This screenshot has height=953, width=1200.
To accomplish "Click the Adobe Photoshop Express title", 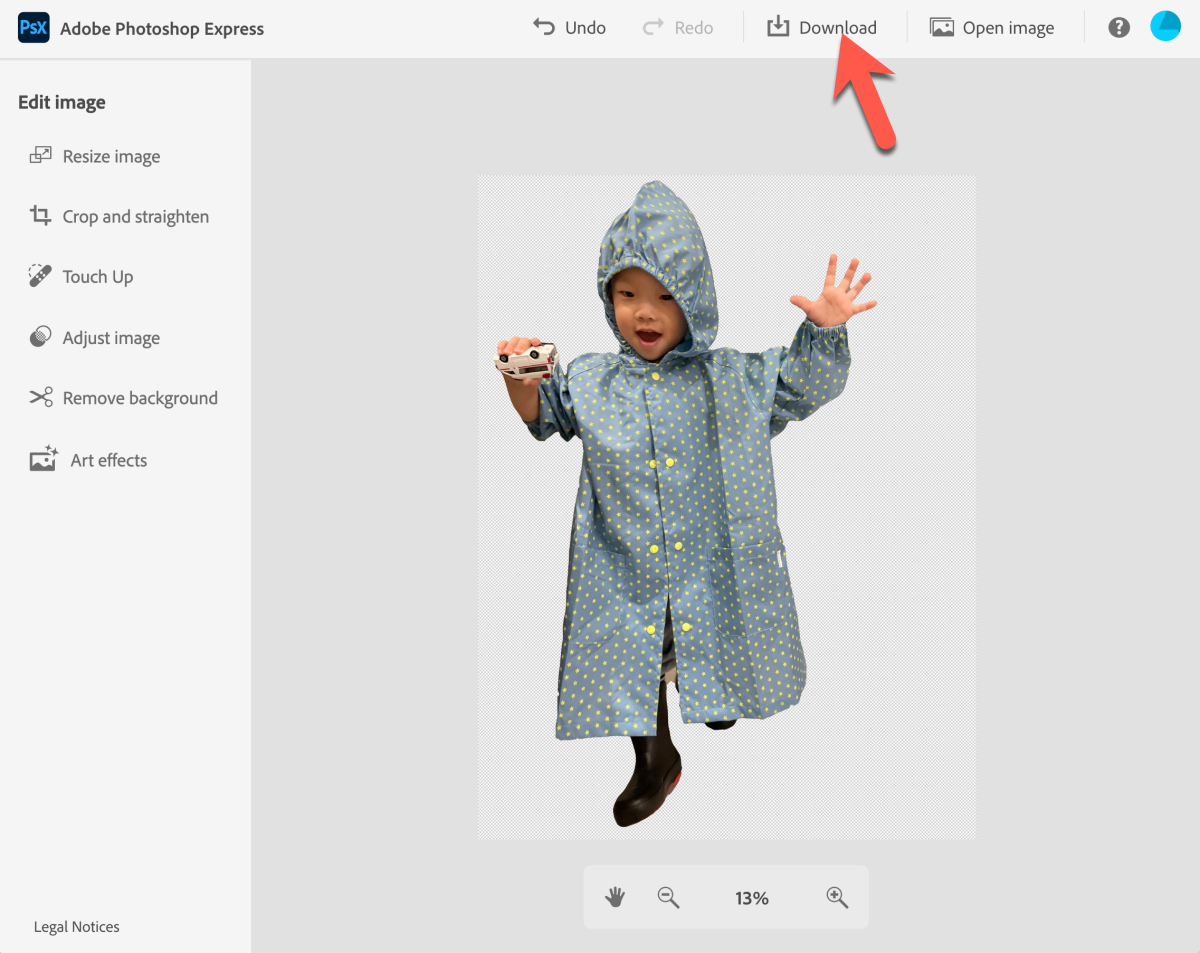I will pyautogui.click(x=162, y=29).
